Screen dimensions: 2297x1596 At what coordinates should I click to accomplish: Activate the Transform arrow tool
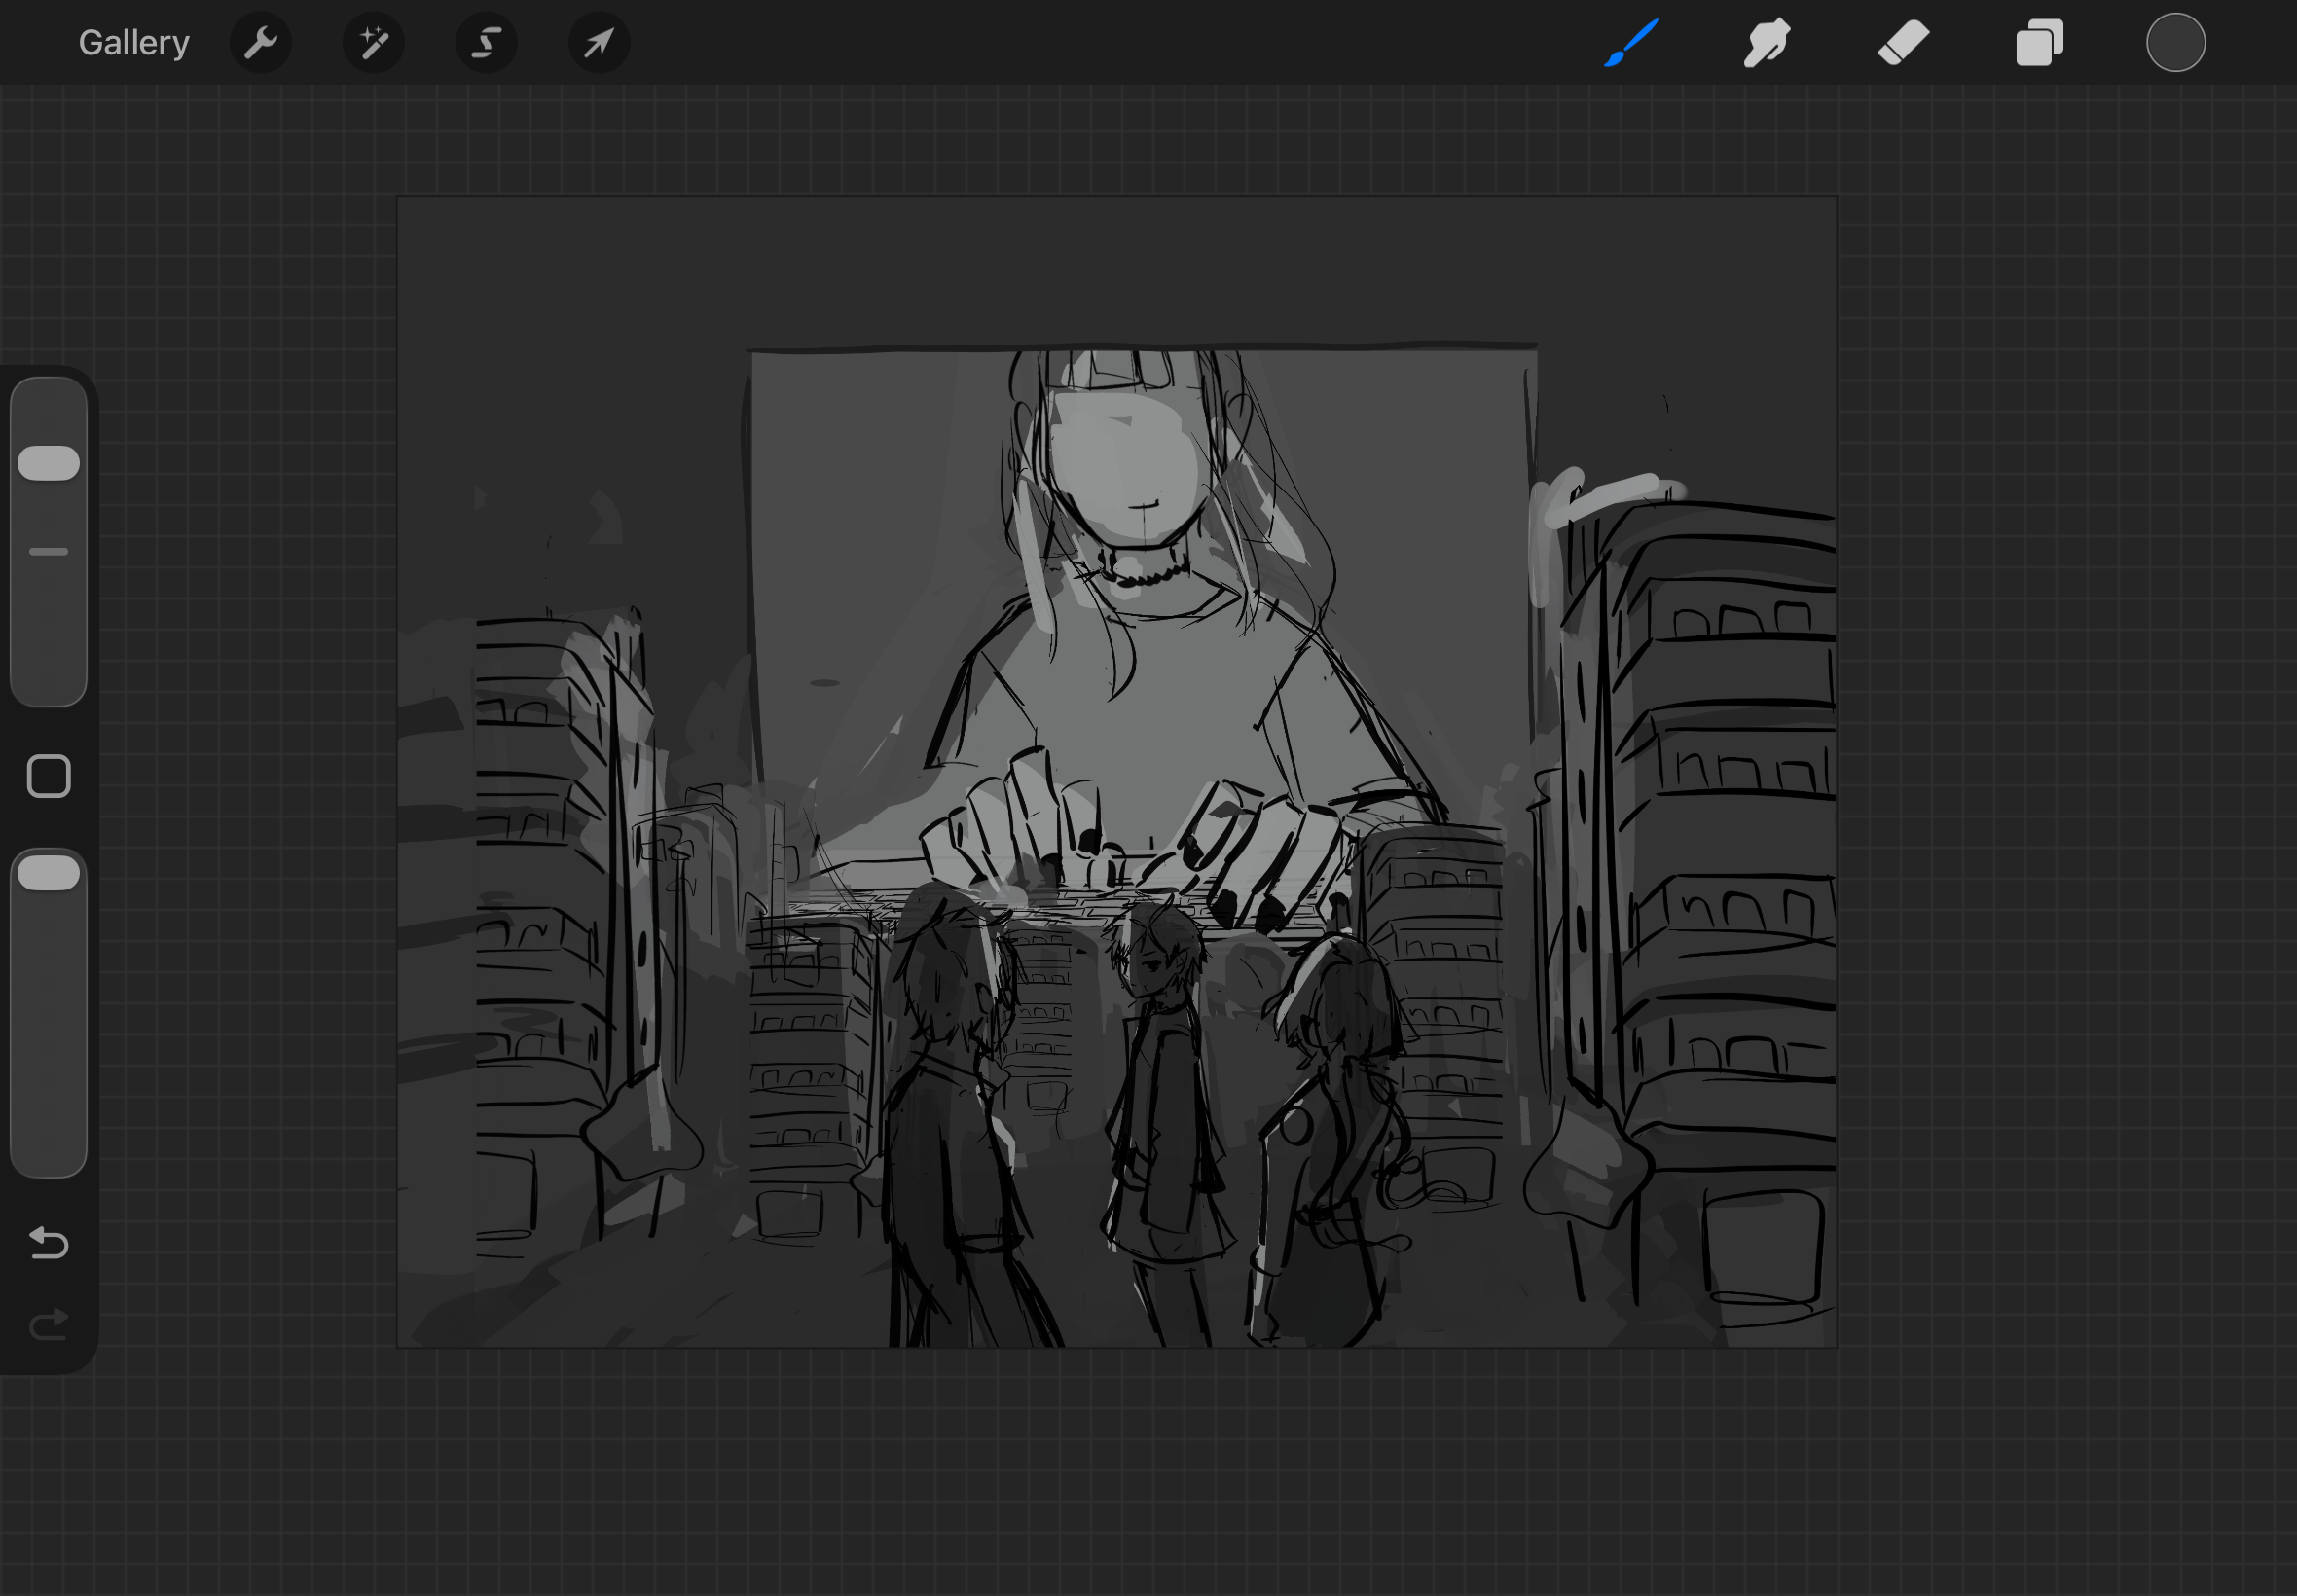(599, 43)
